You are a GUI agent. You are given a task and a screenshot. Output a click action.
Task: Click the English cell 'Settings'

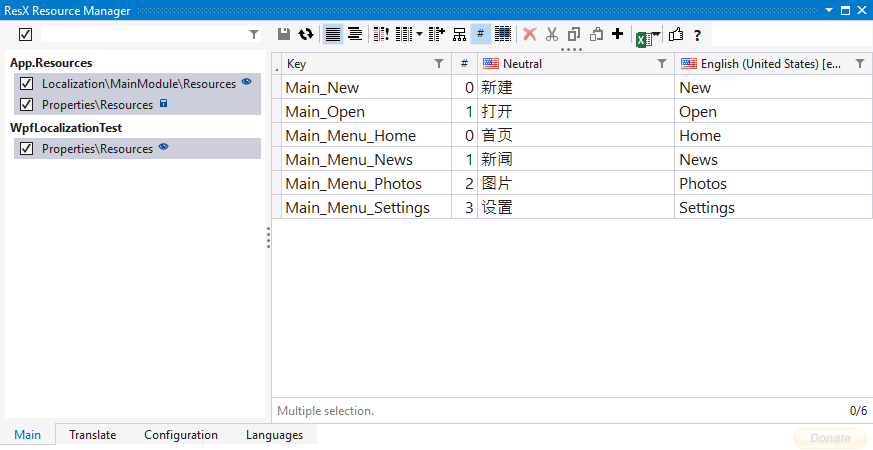(773, 207)
